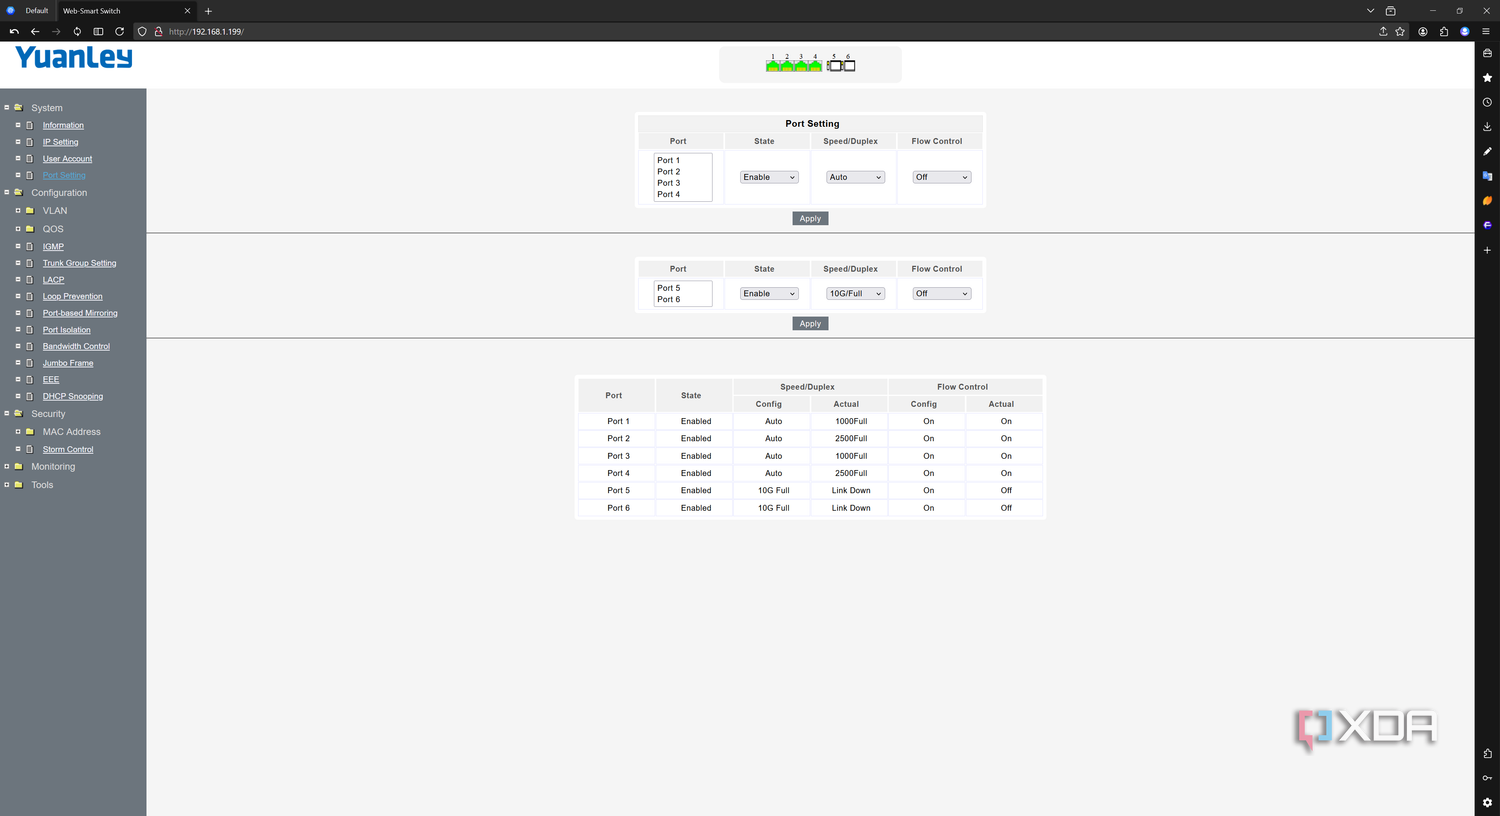This screenshot has height=816, width=1500.
Task: Open the Trunk Group Setting link
Action: point(79,263)
